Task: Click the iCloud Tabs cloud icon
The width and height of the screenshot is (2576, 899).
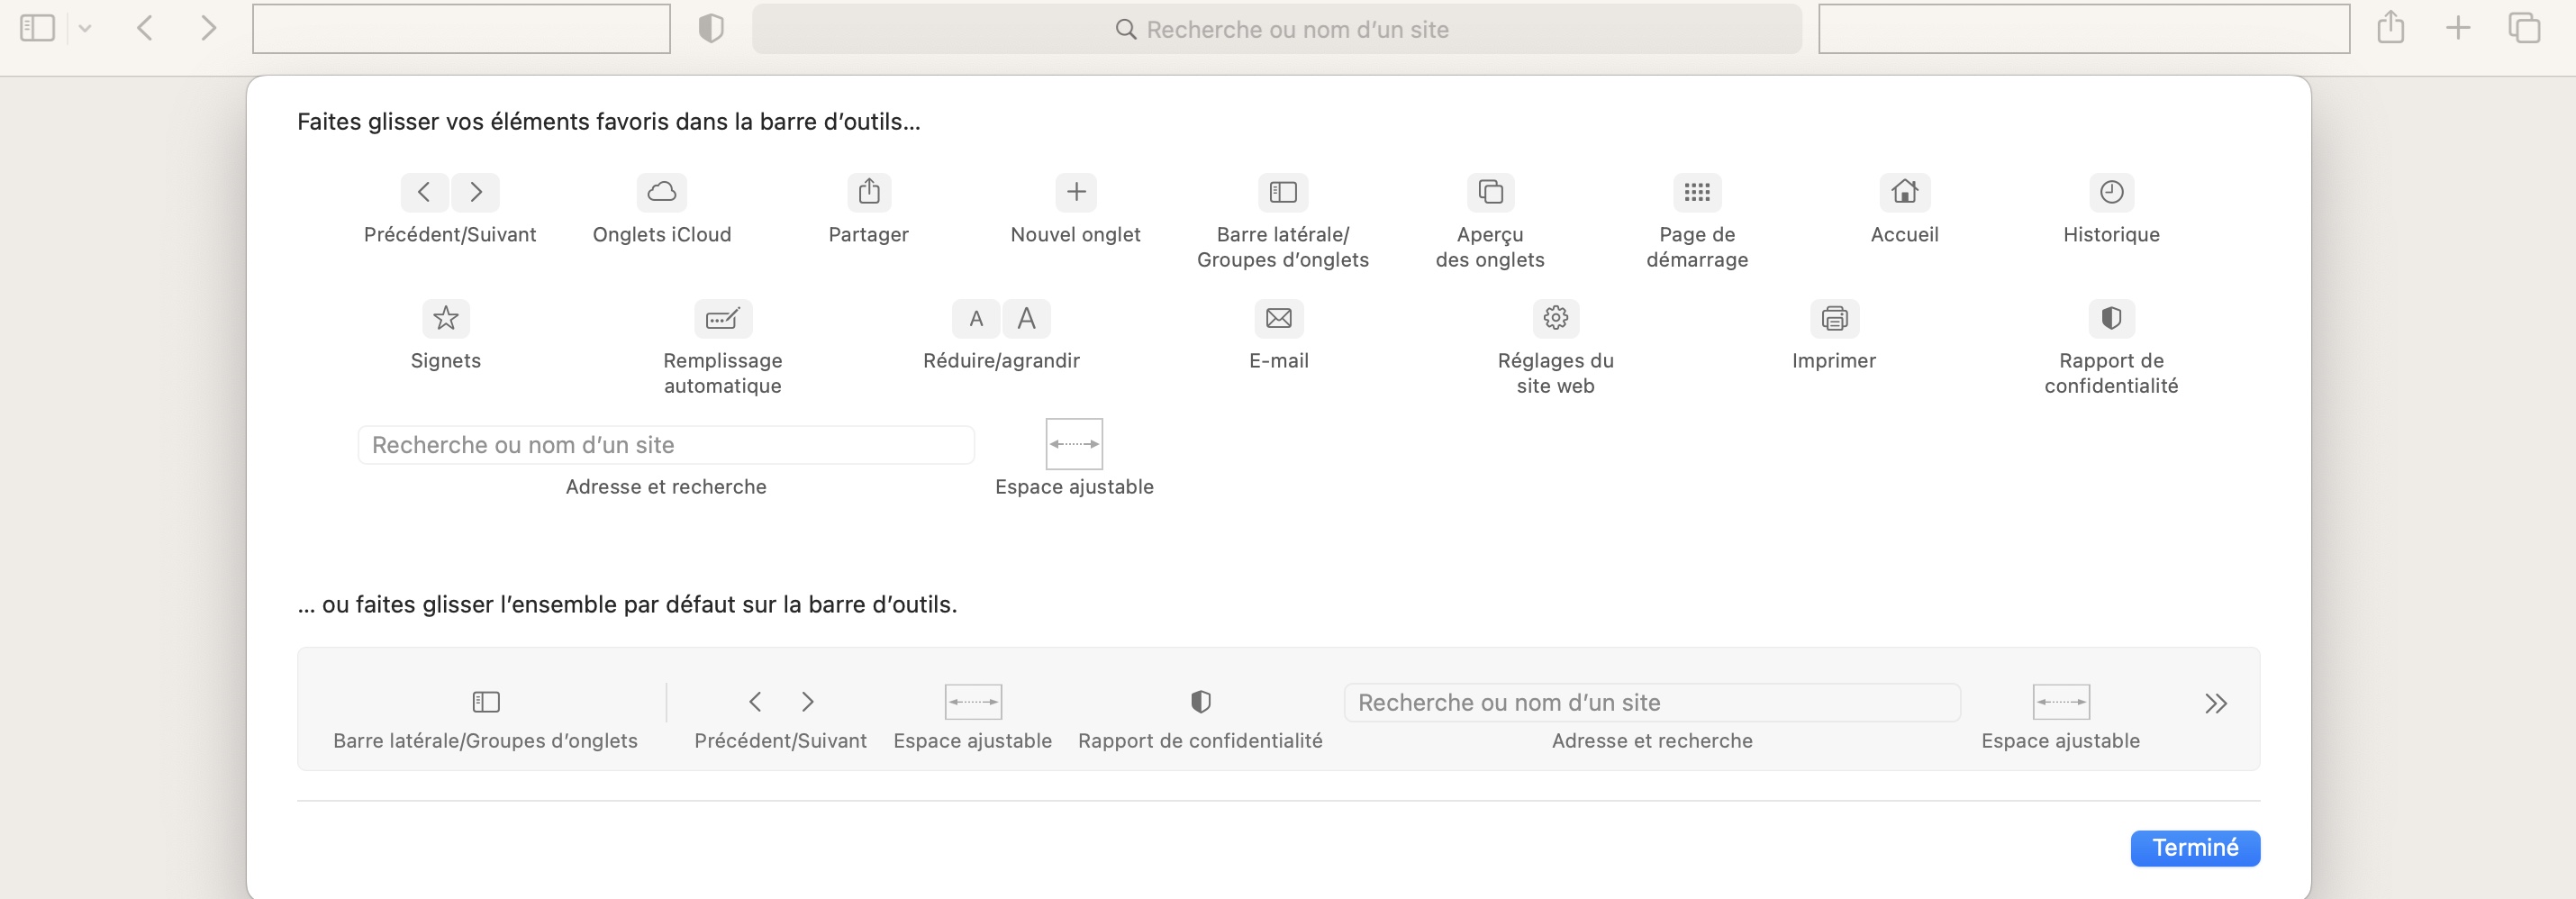Action: [661, 192]
